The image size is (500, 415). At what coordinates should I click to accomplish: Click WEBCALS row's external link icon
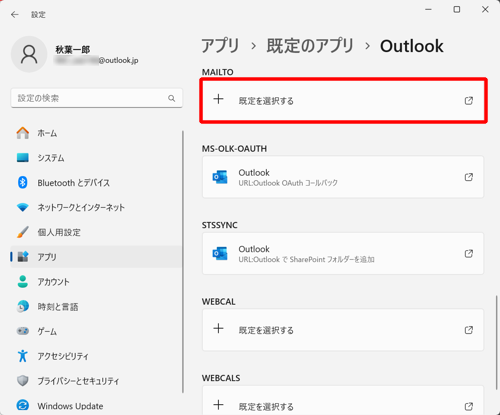[x=469, y=406]
